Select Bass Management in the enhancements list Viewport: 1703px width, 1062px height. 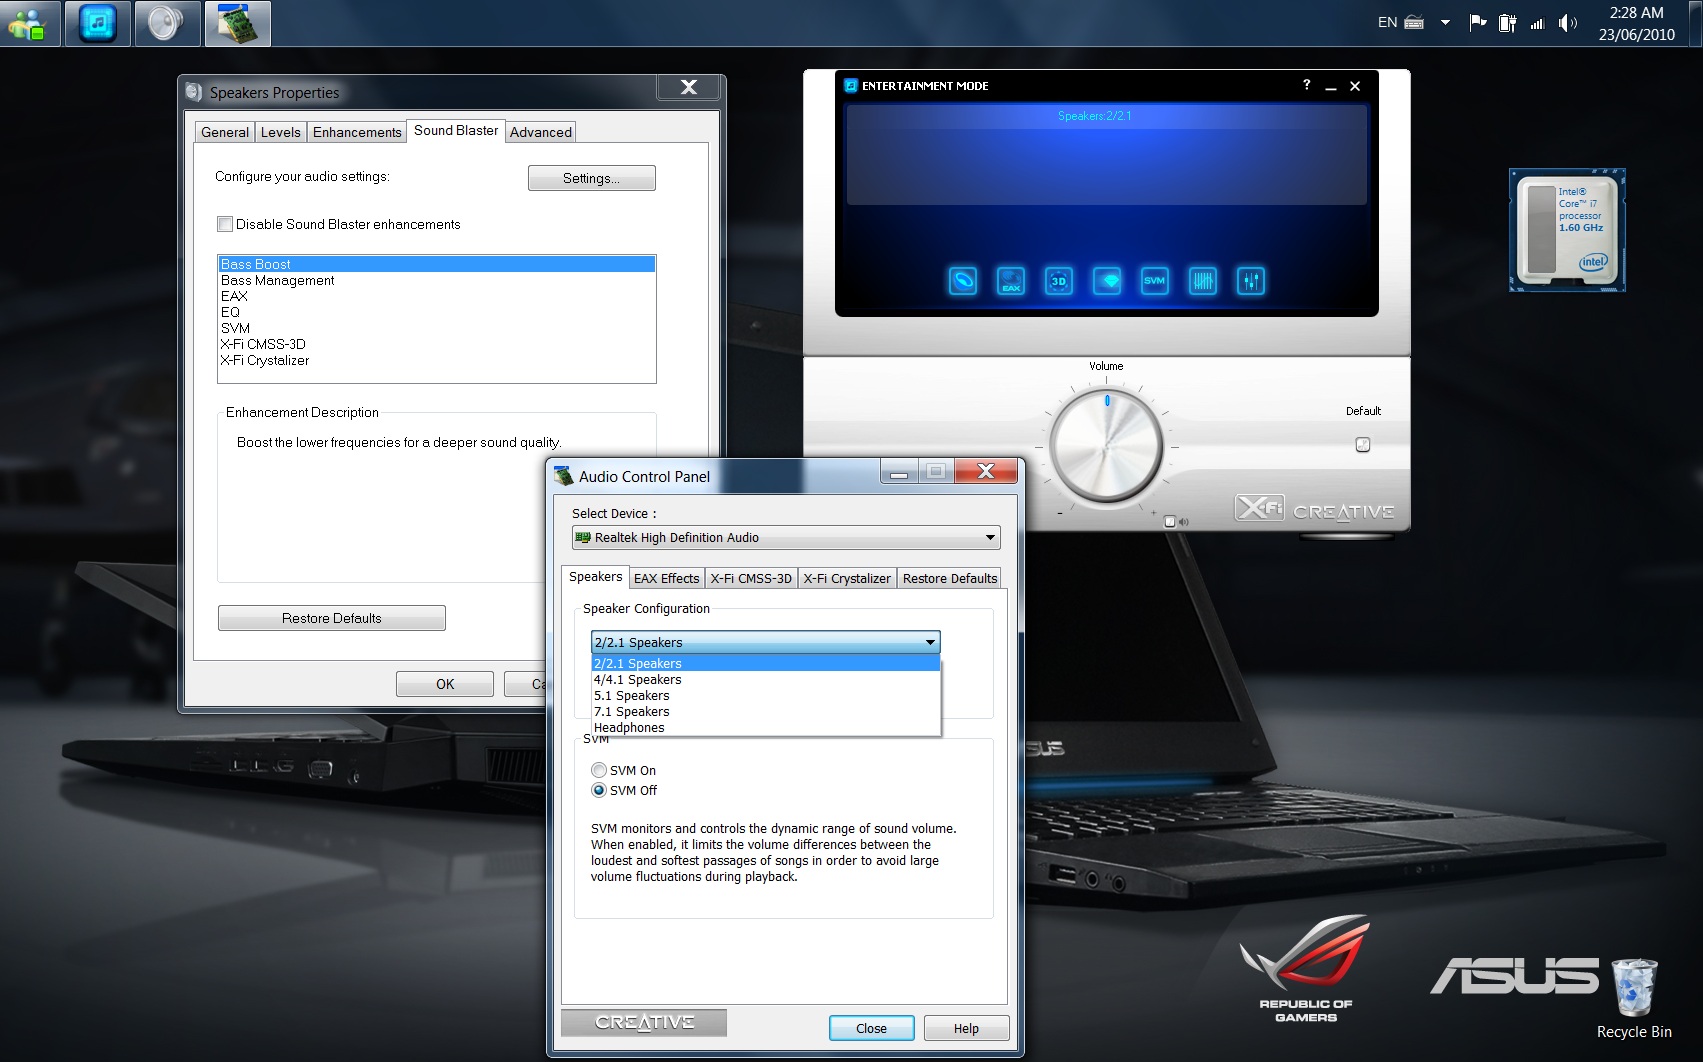pyautogui.click(x=437, y=280)
